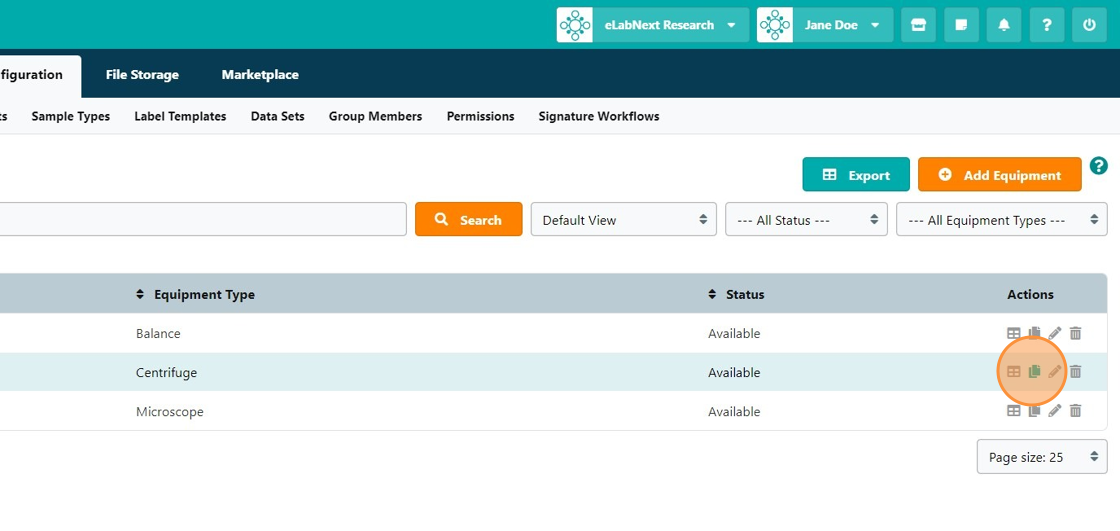The width and height of the screenshot is (1120, 531).
Task: Edit the Centrifuge equipment with pencil icon
Action: click(x=1054, y=372)
